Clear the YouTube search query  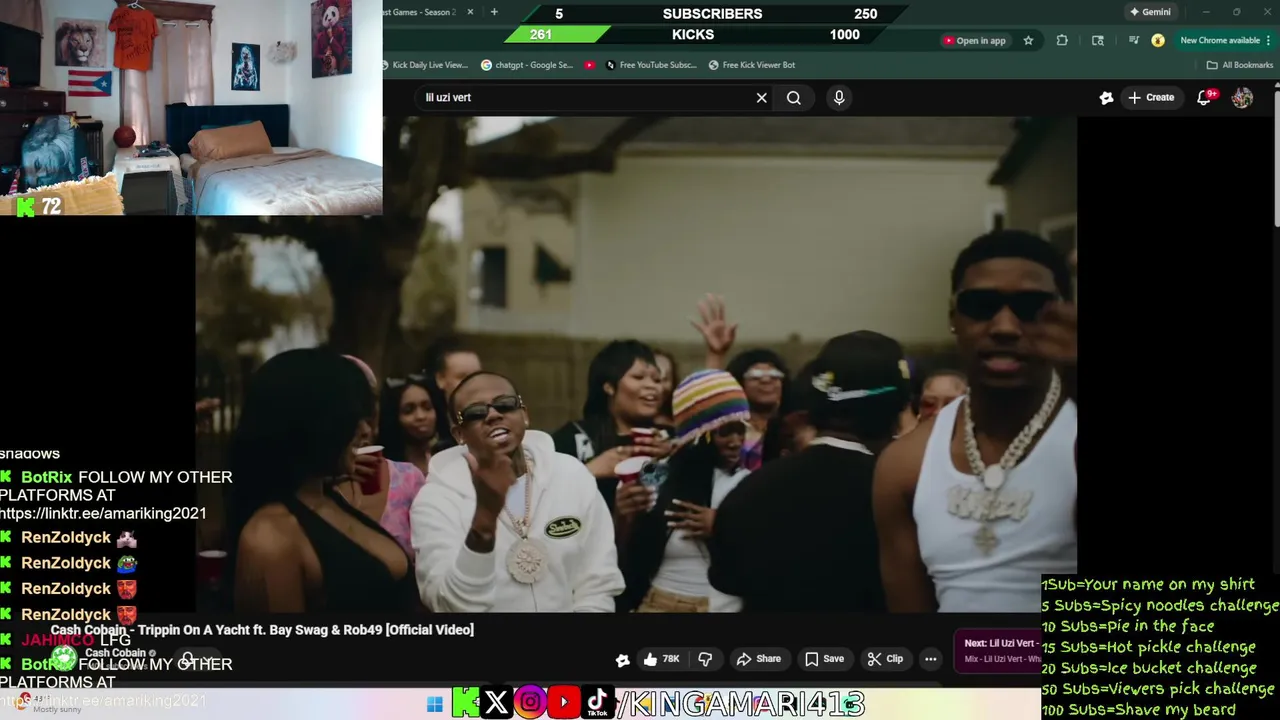coord(762,97)
